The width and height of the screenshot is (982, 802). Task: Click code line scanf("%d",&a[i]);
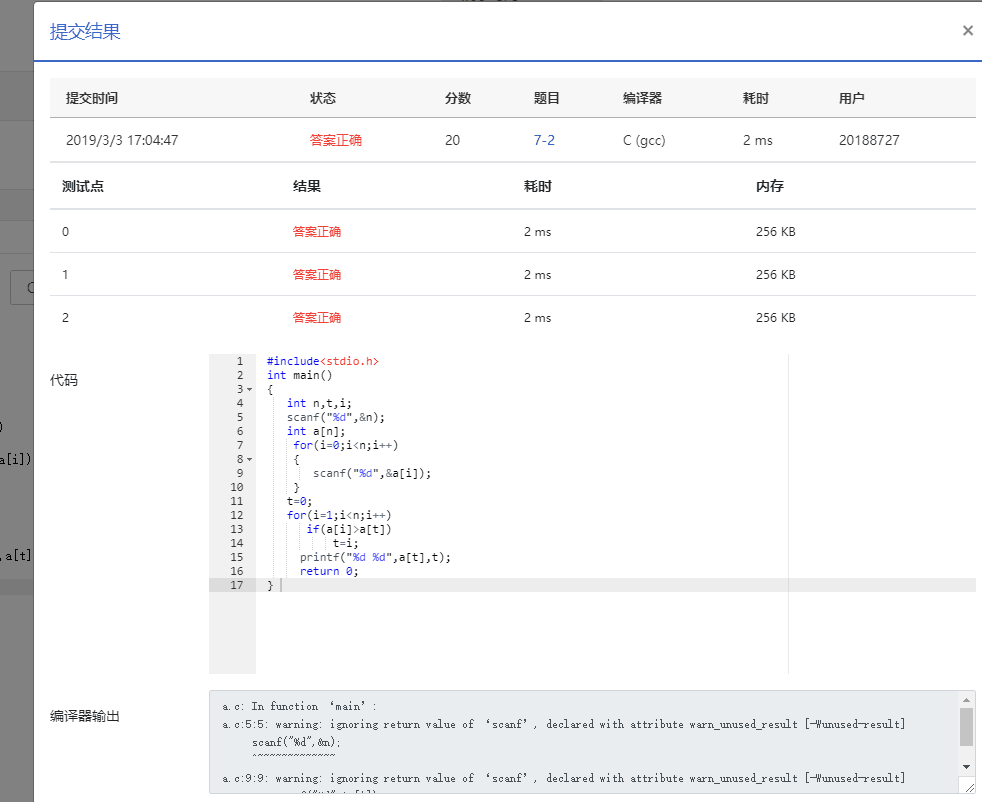pyautogui.click(x=372, y=473)
